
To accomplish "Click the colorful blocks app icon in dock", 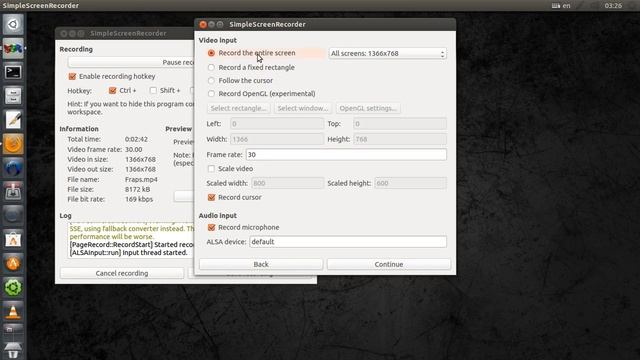I will click(x=13, y=49).
